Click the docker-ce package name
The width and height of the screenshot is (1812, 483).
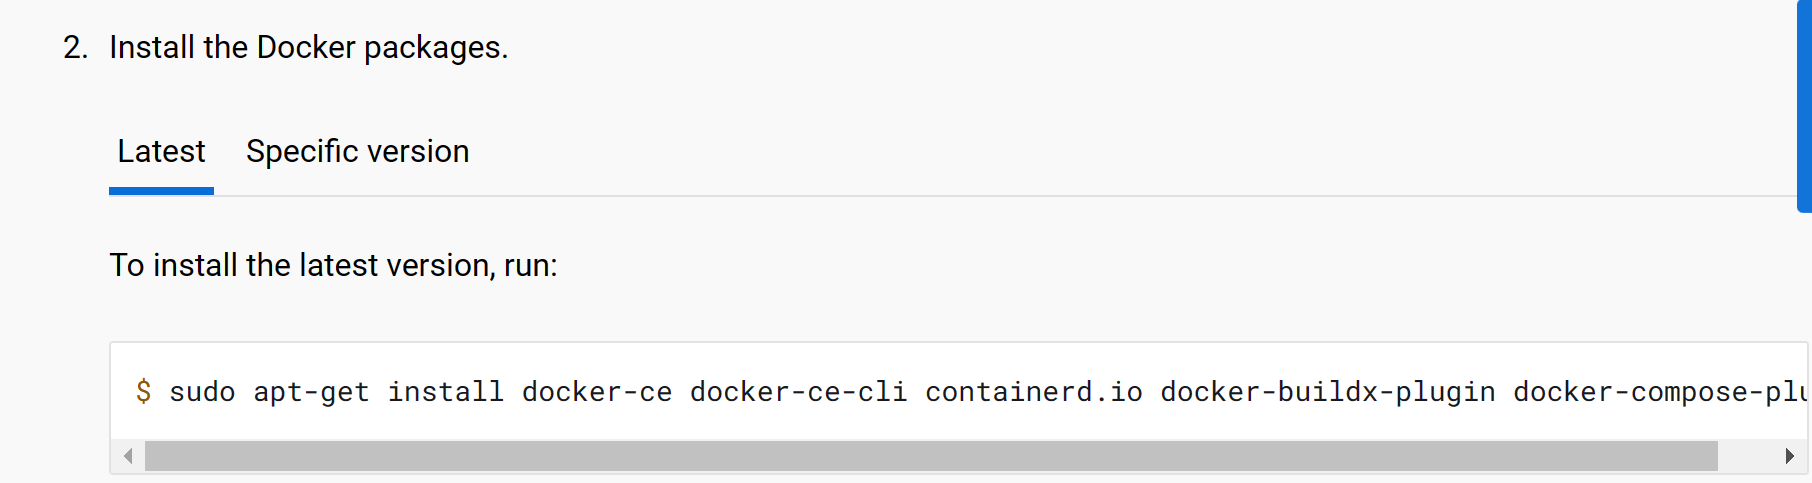pyautogui.click(x=597, y=391)
